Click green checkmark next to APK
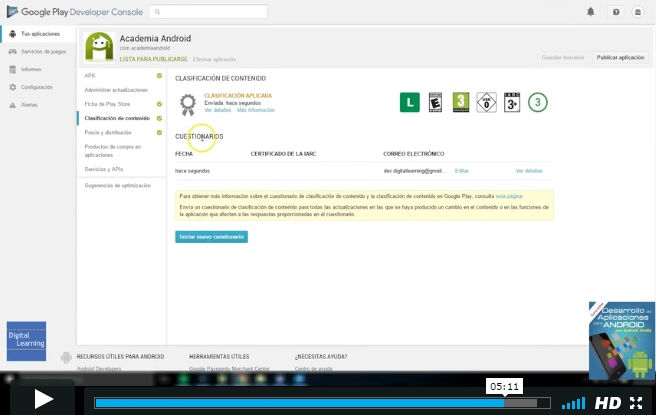 point(159,76)
